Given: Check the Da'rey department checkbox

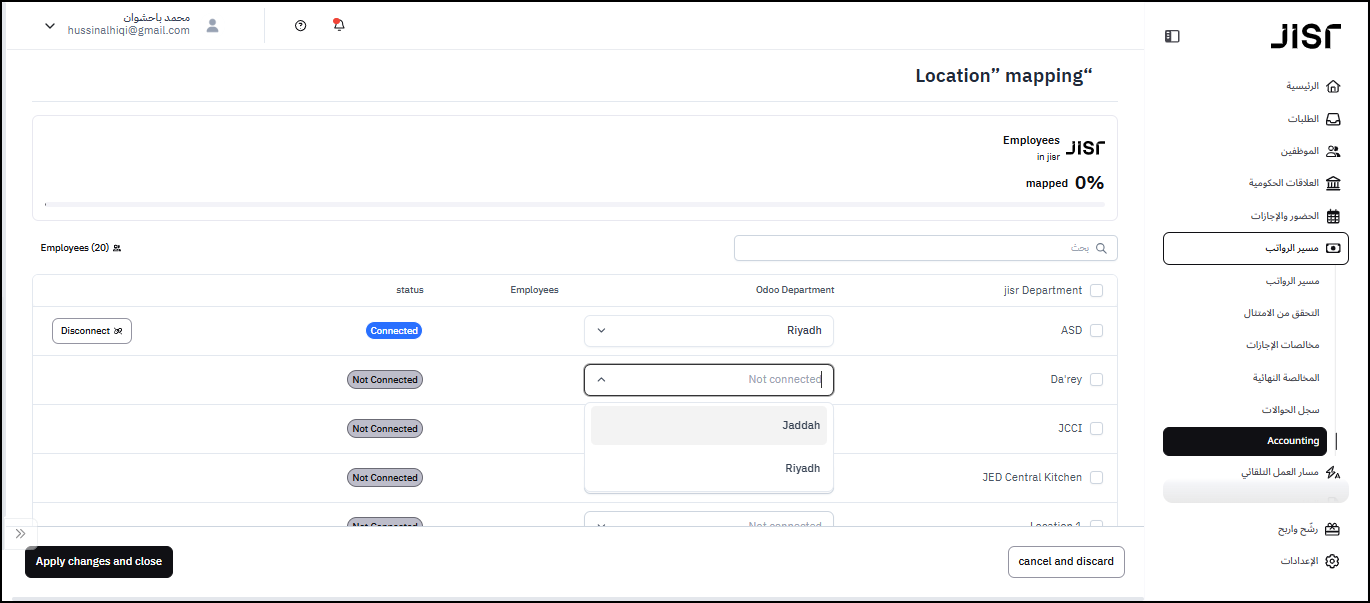Looking at the screenshot, I should tap(1096, 380).
